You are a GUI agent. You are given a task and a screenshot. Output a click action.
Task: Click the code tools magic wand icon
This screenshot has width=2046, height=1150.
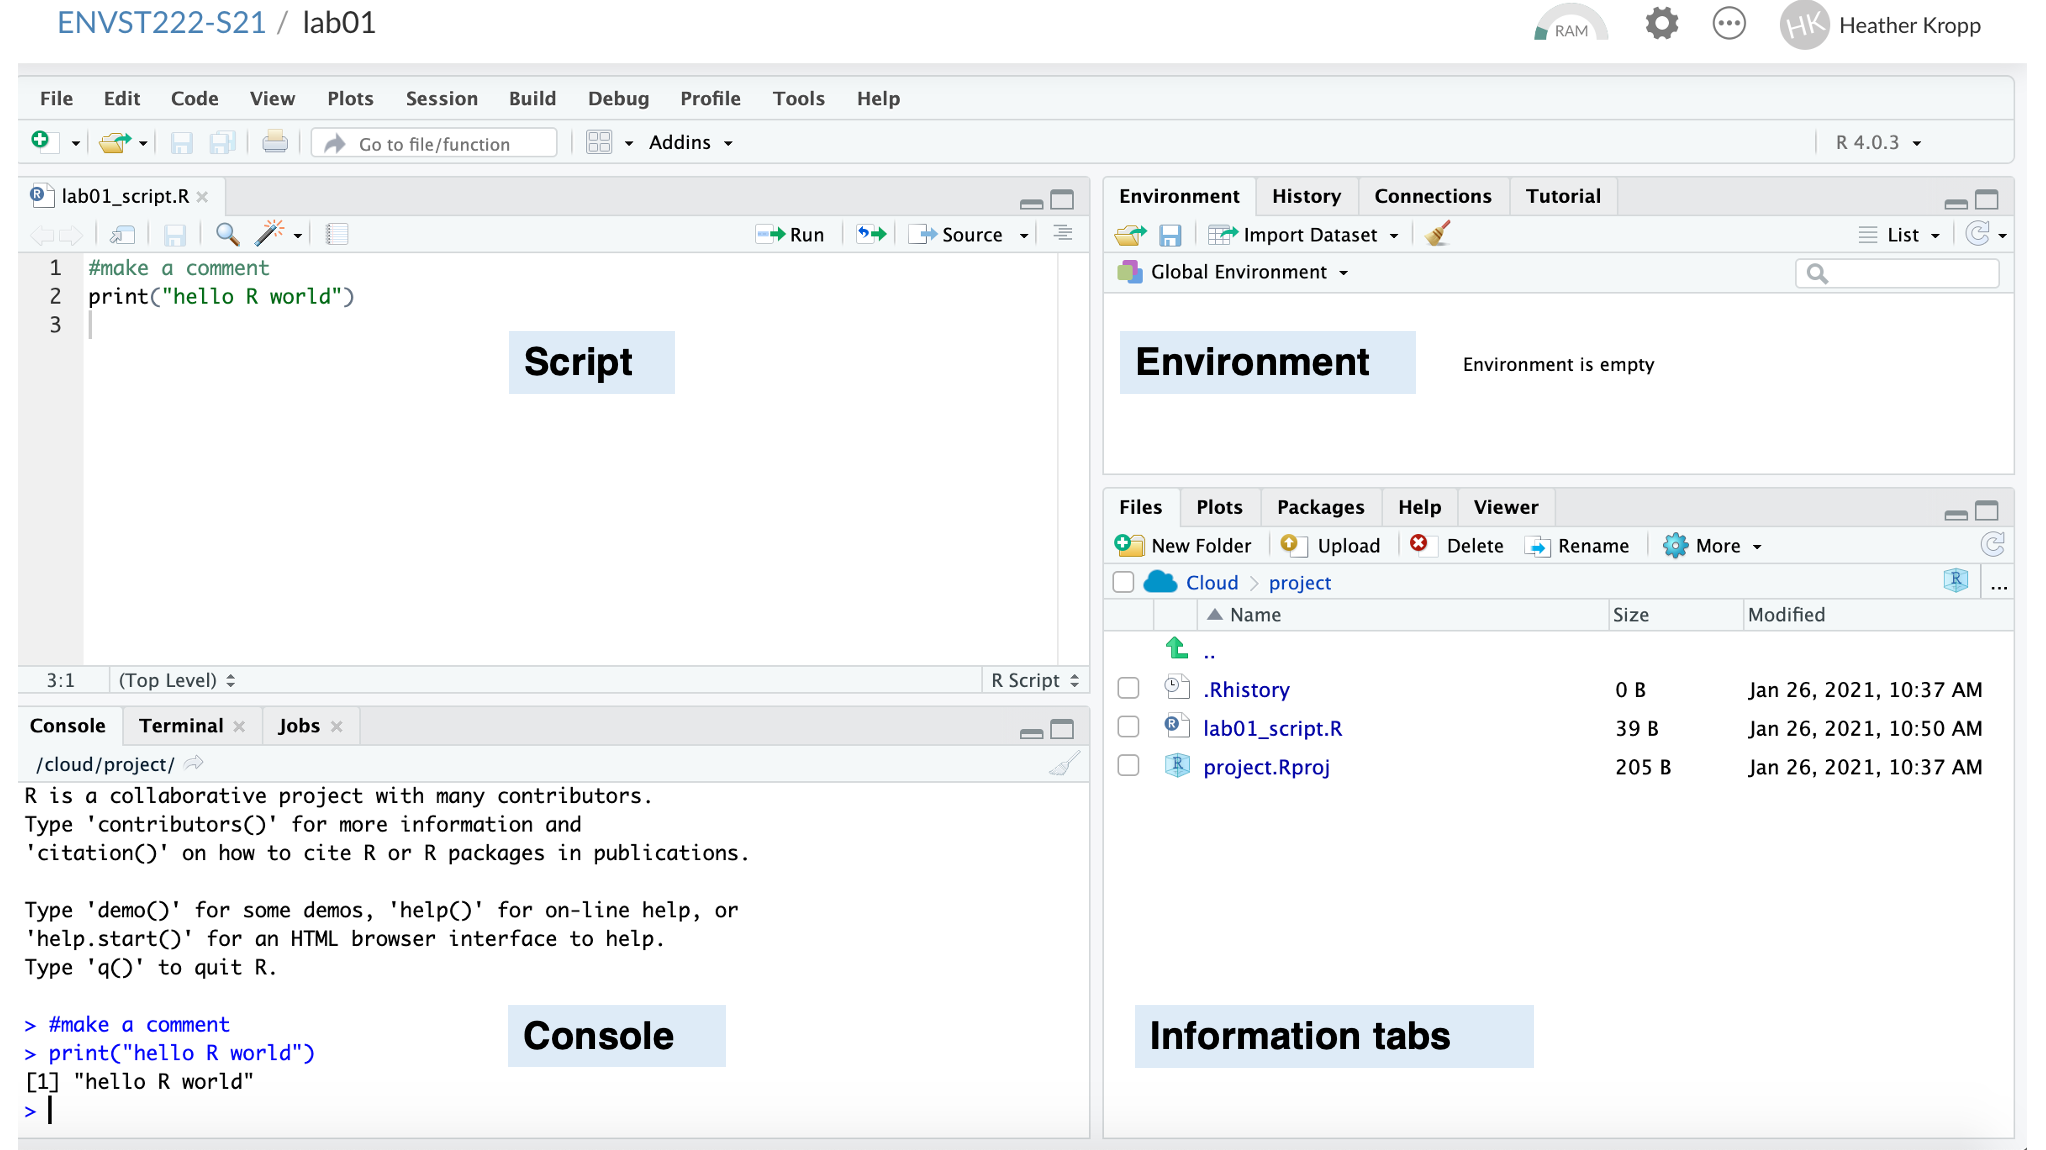point(269,234)
